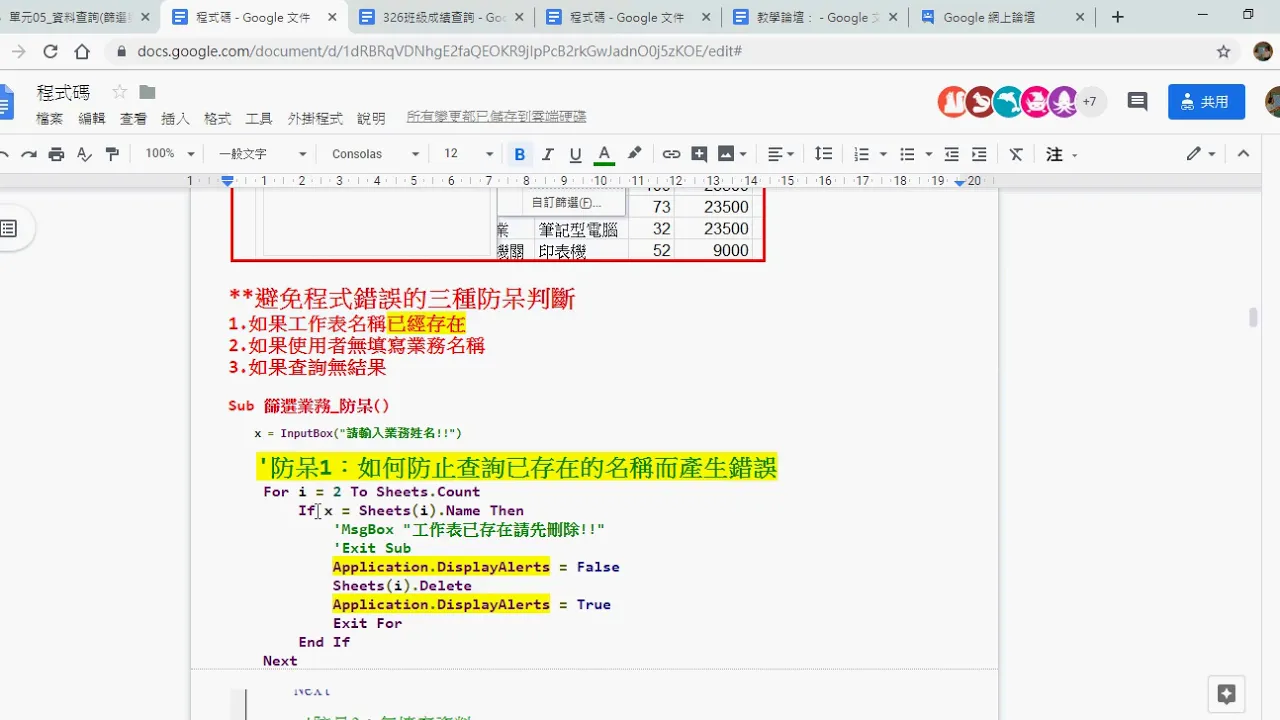Open the document outline panel
Viewport: 1280px width, 720px height.
9,229
